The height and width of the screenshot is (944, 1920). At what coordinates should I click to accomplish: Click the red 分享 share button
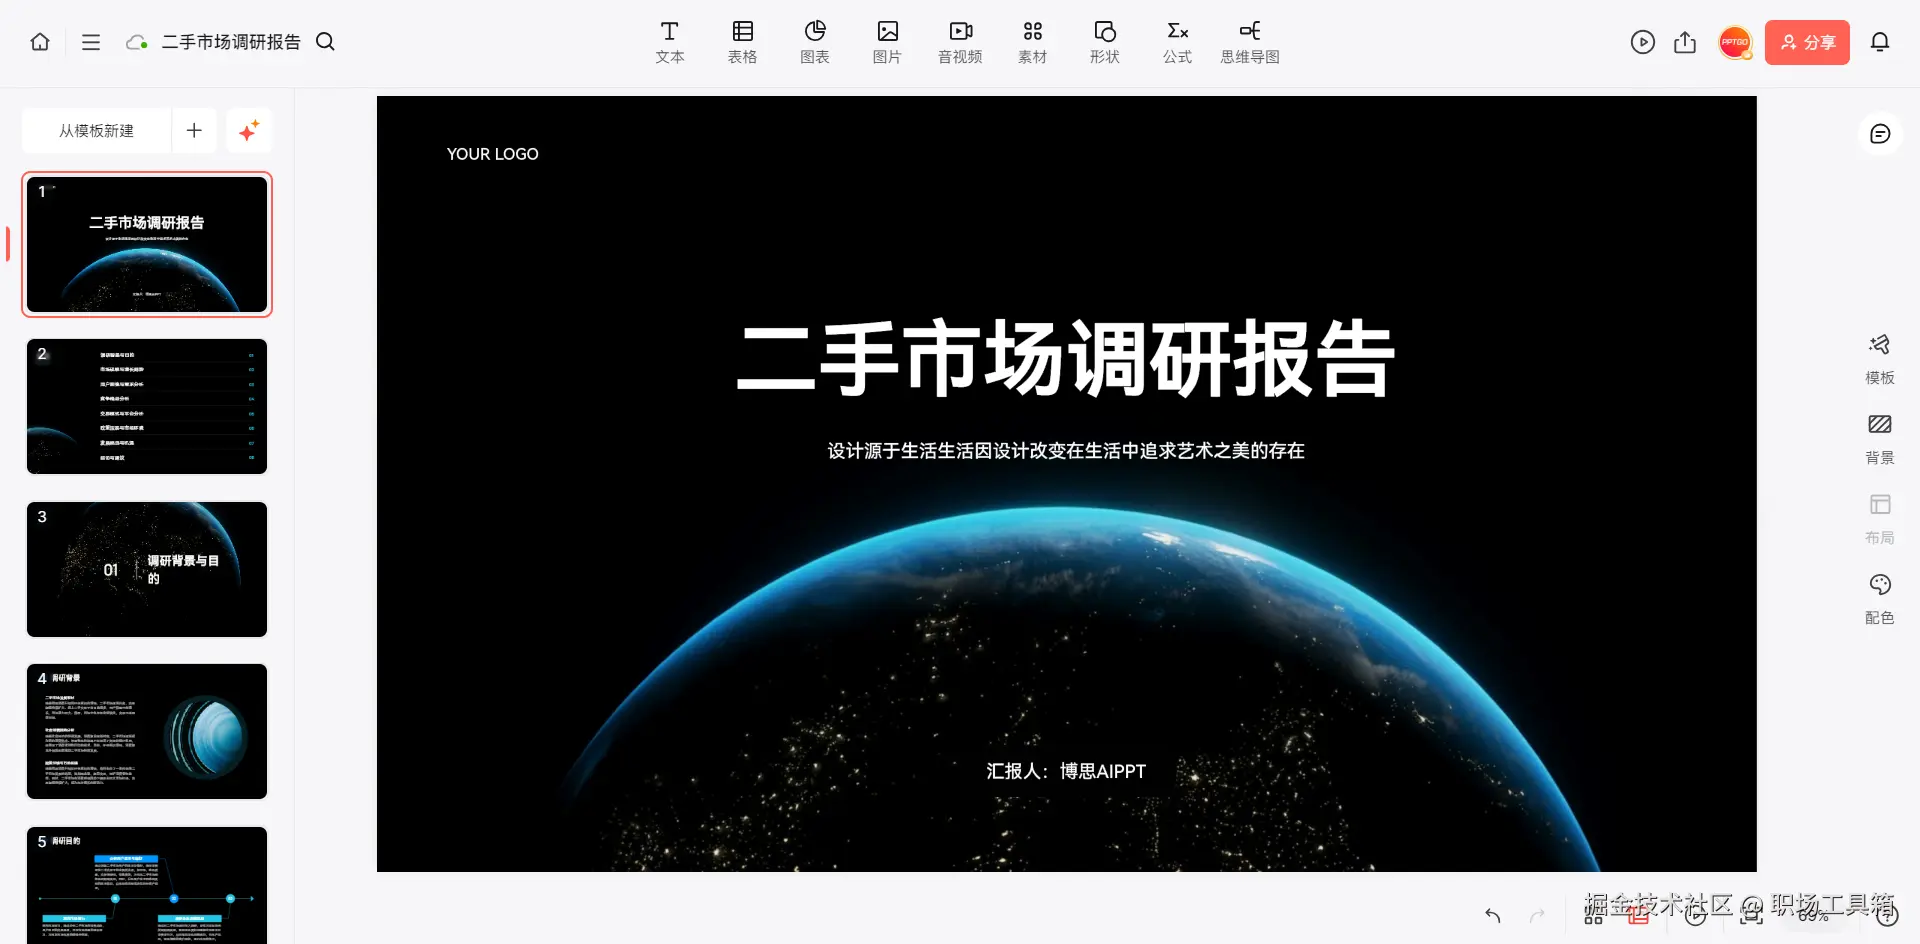click(x=1807, y=42)
